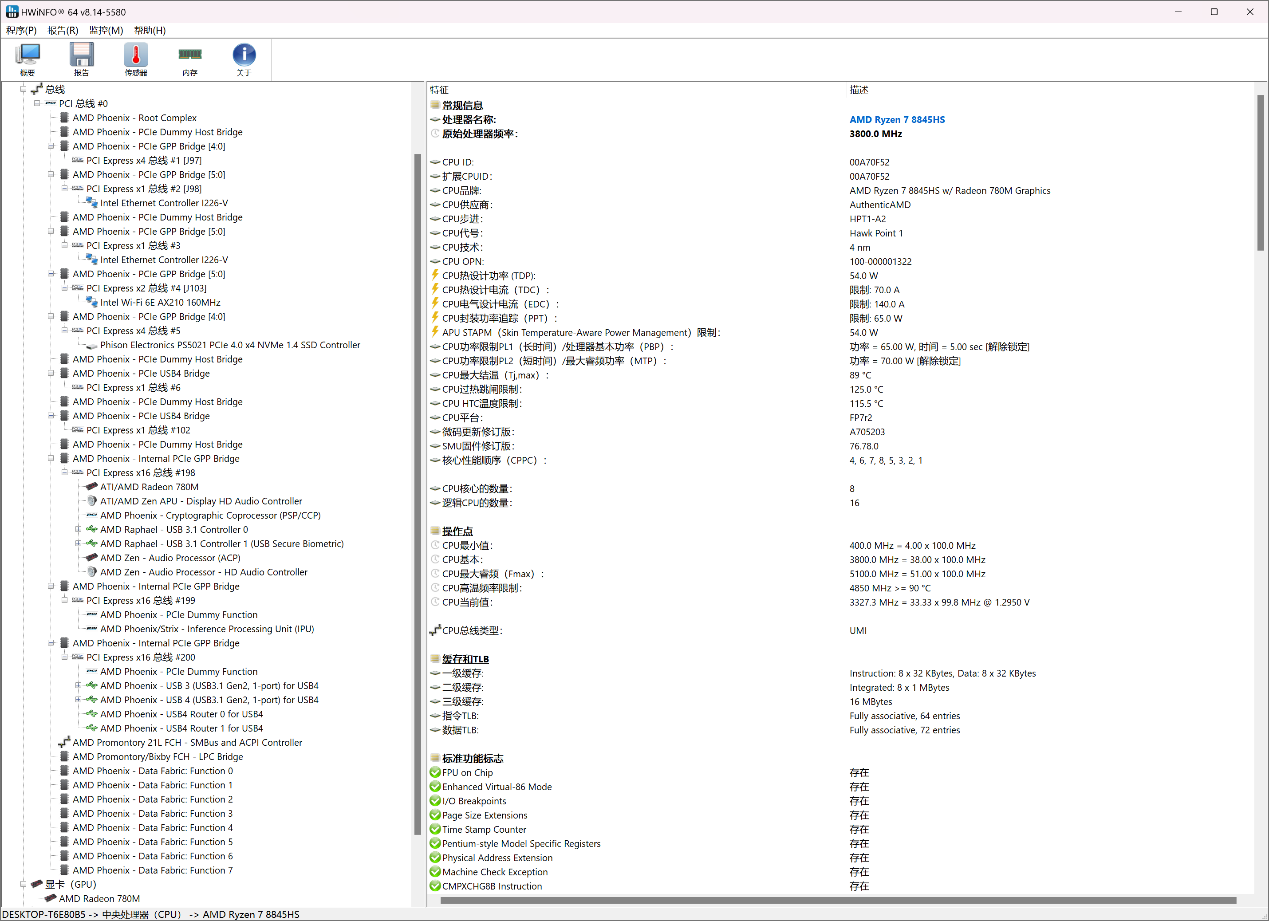Expand AMD Raphael USB 3.1 Controller 0
This screenshot has width=1269, height=921.
click(78, 530)
